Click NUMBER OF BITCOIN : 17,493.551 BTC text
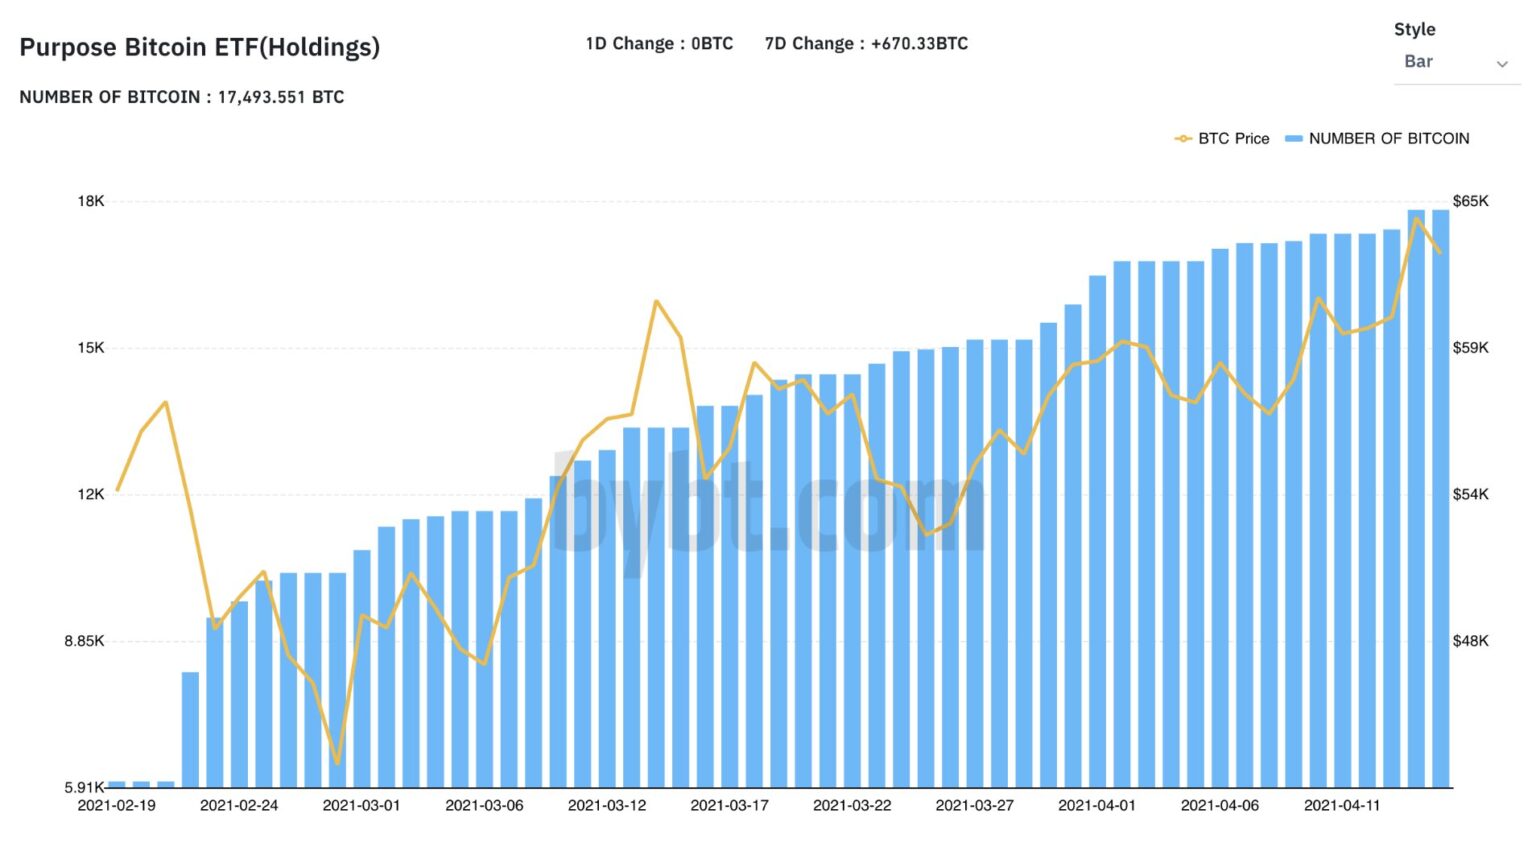Viewport: 1536px width, 847px height. [182, 97]
